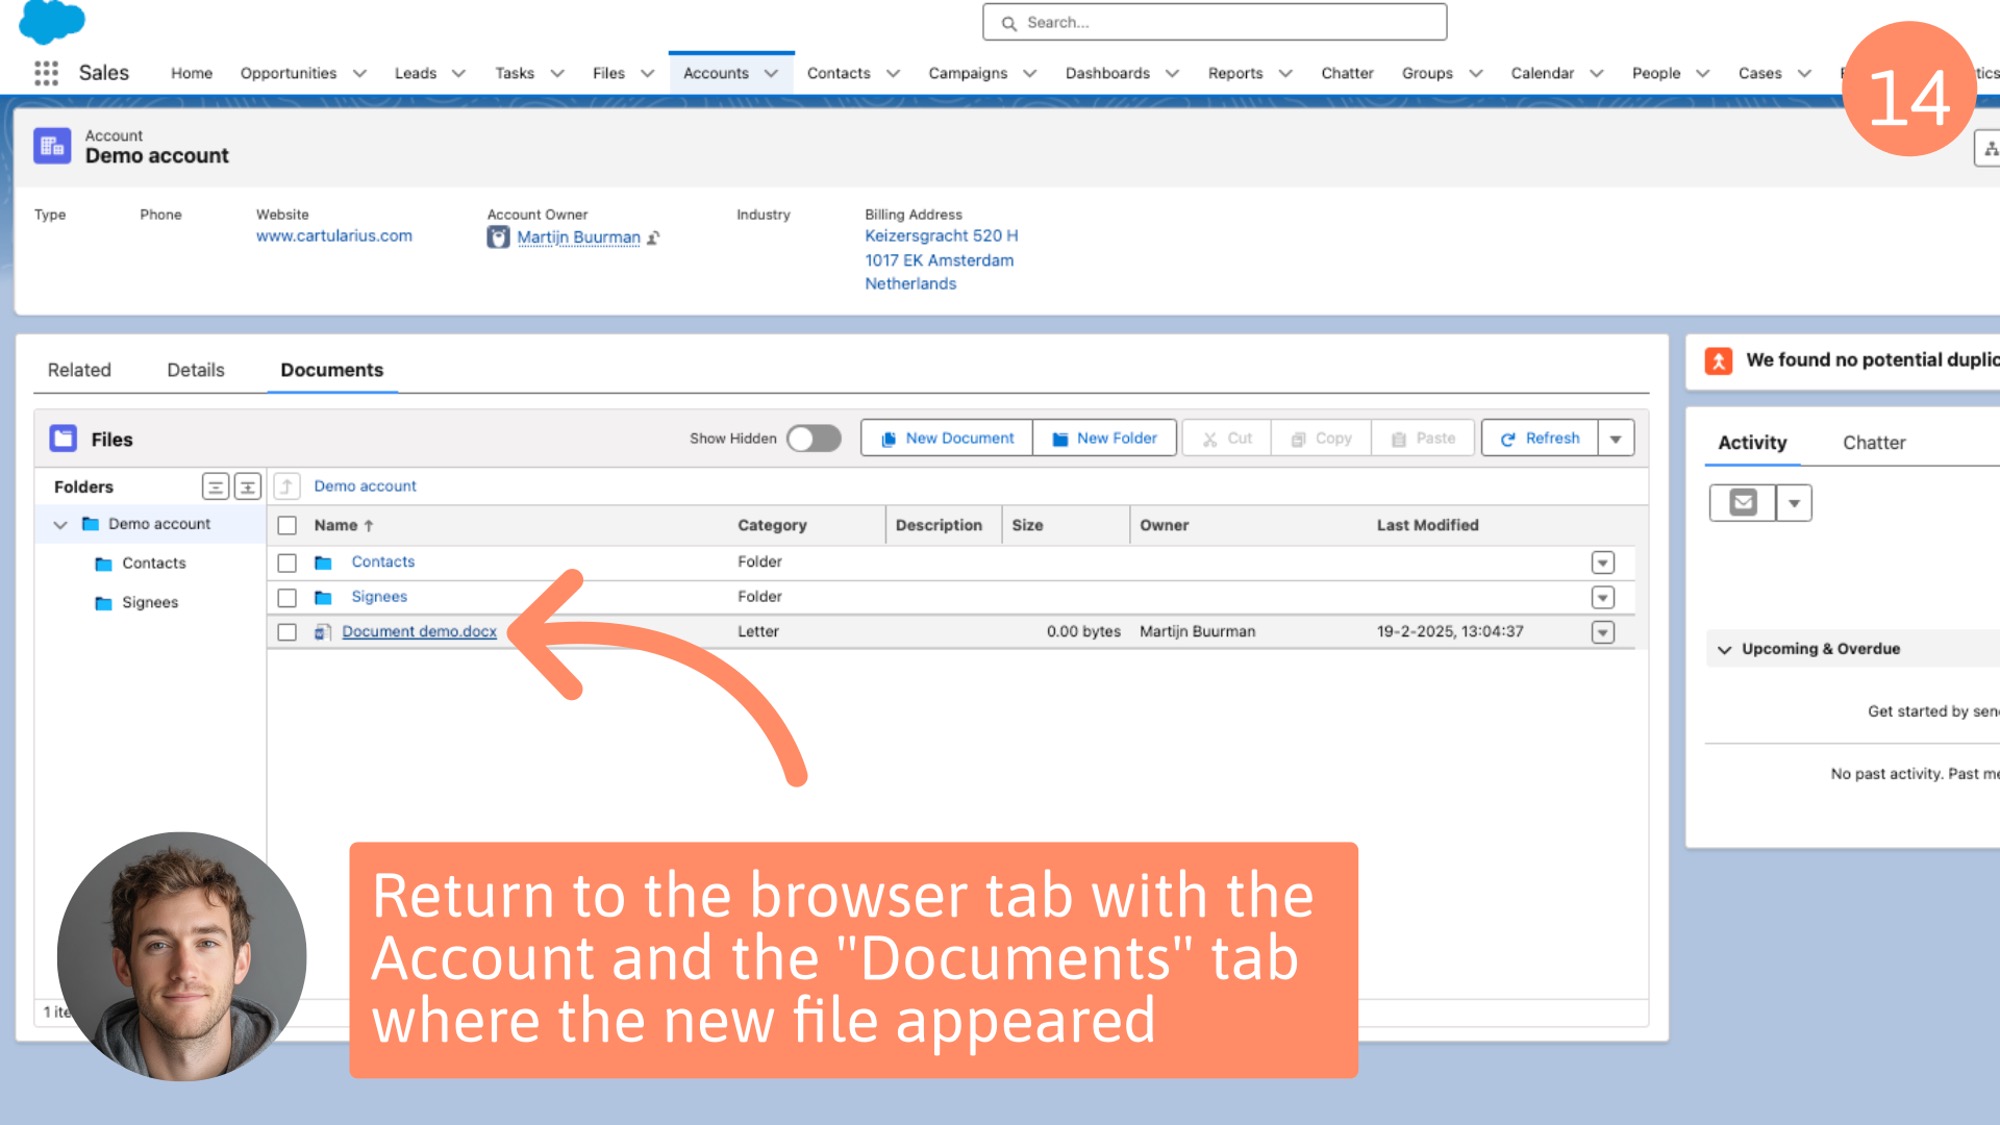Check the Contacts folder row checkbox
Viewport: 2000px width, 1125px height.
[x=287, y=563]
